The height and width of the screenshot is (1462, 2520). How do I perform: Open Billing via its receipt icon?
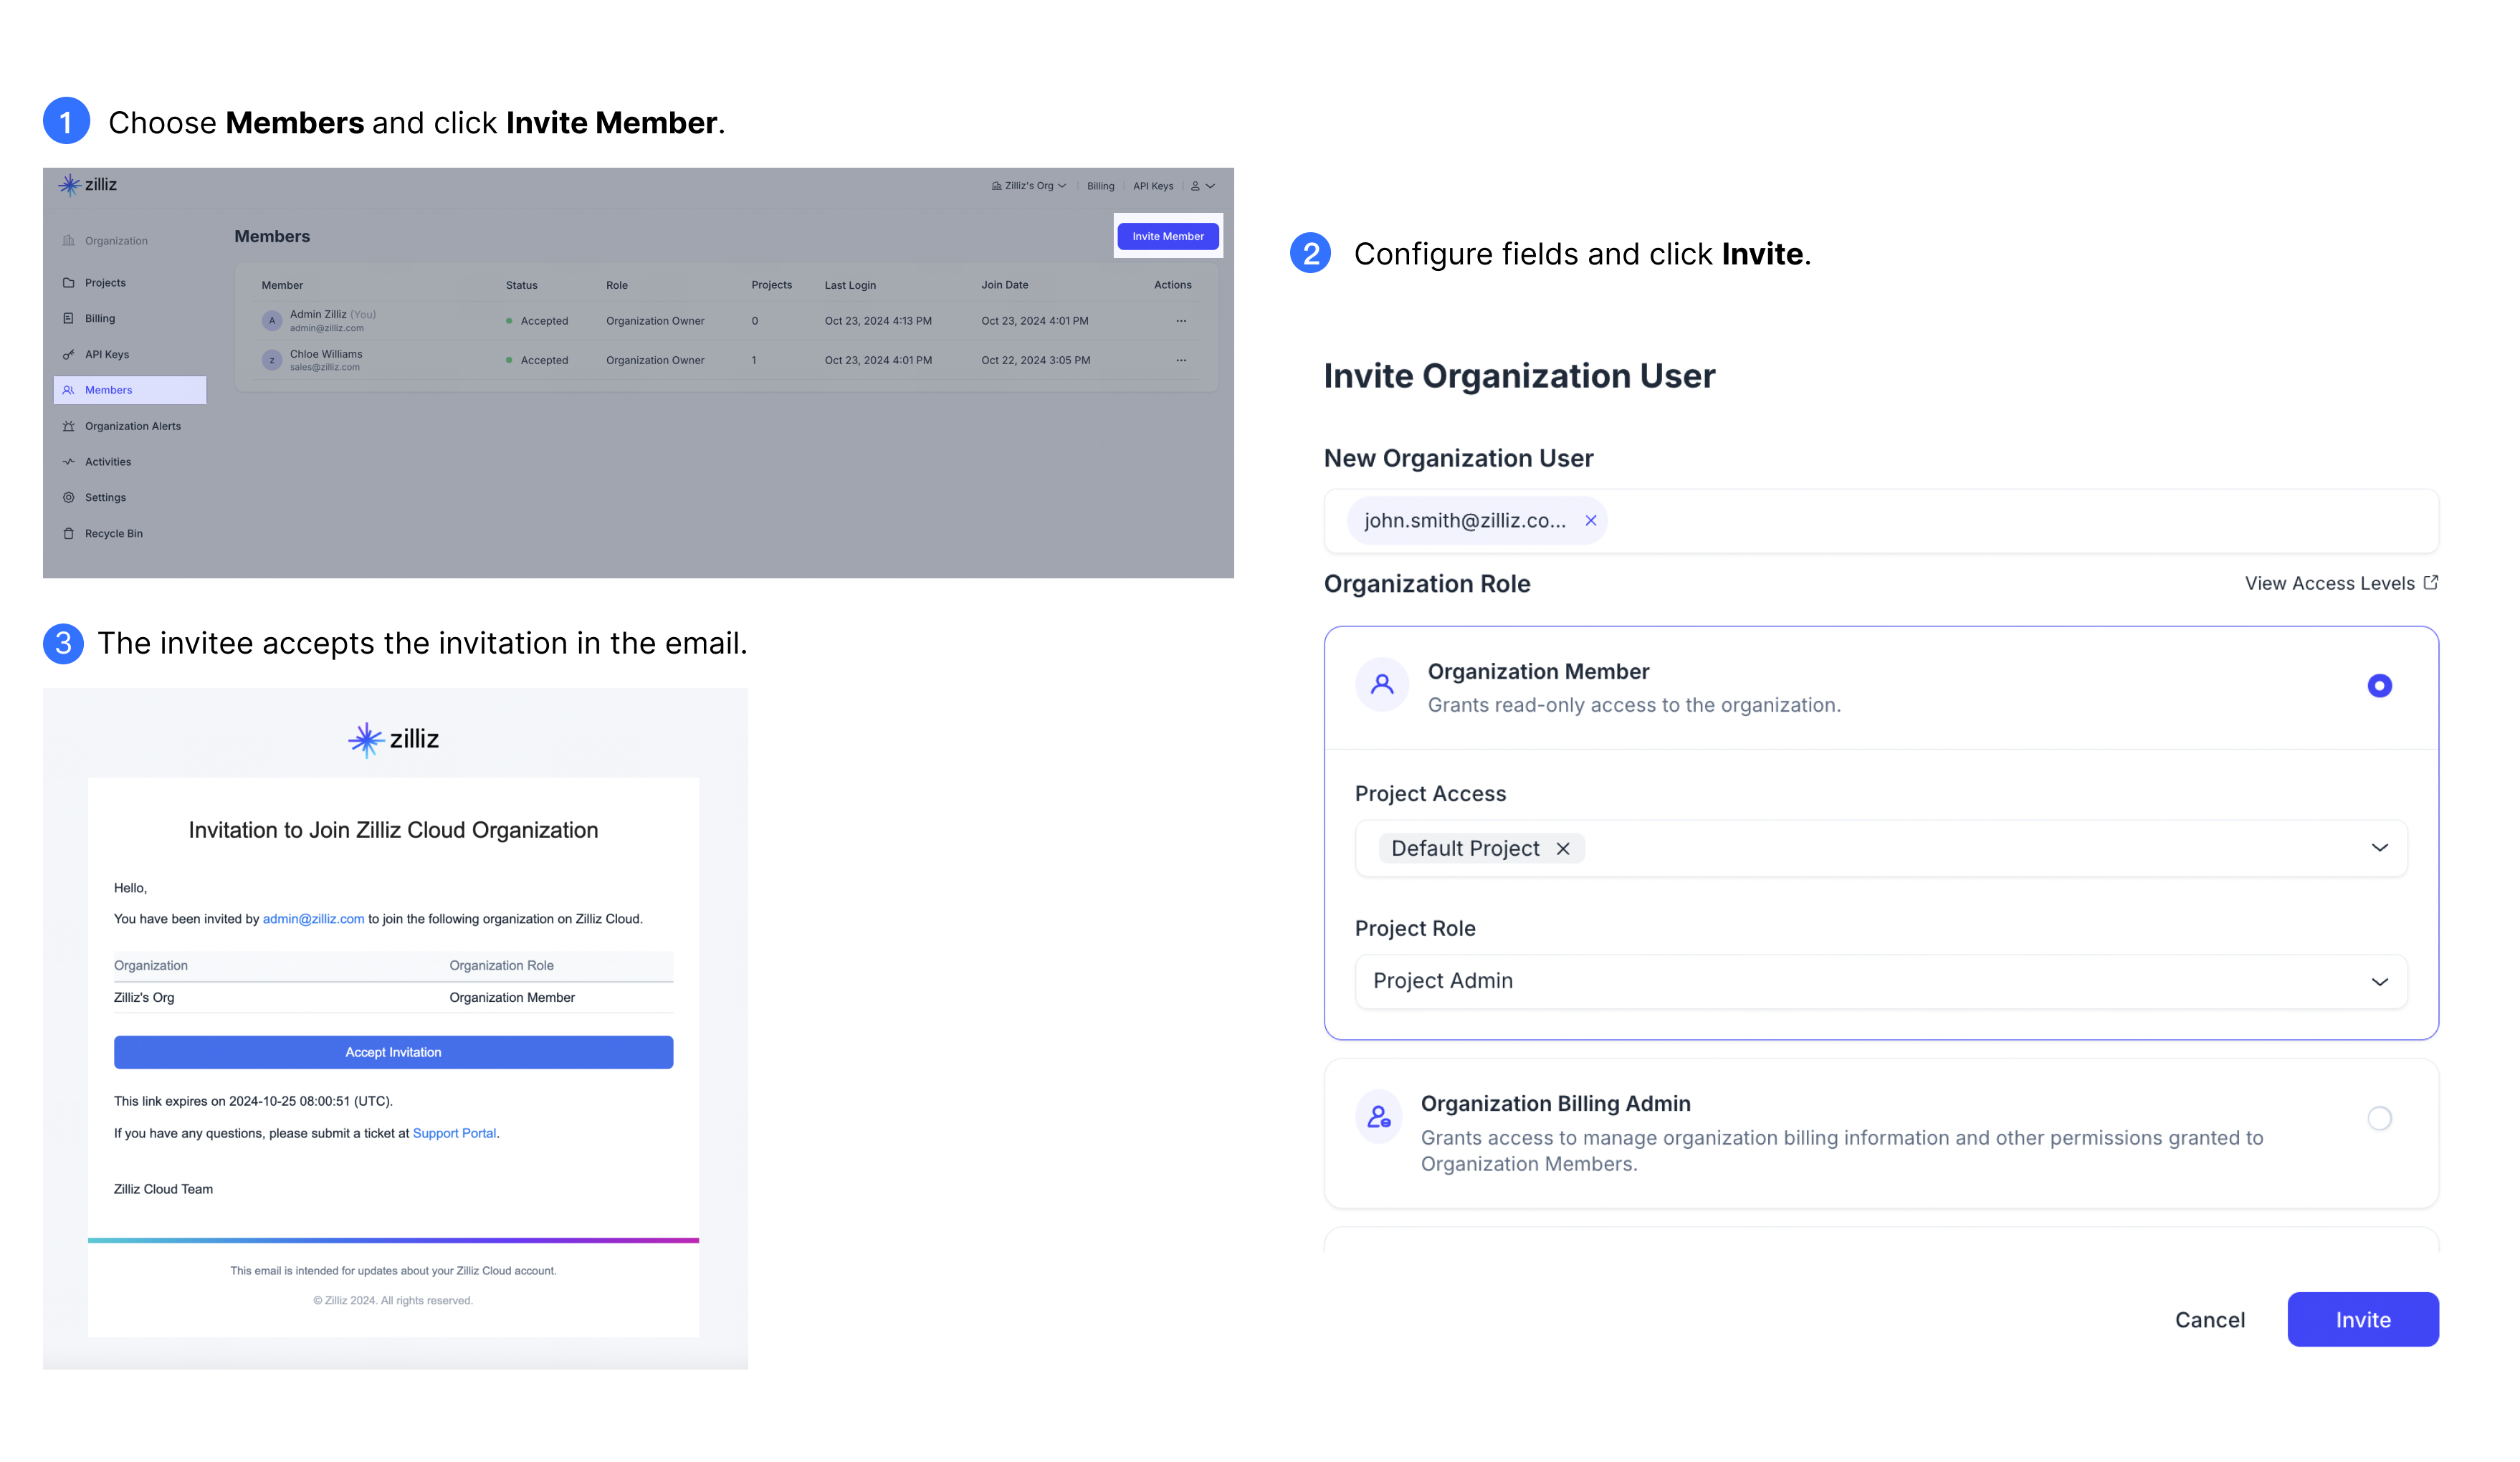(x=69, y=318)
